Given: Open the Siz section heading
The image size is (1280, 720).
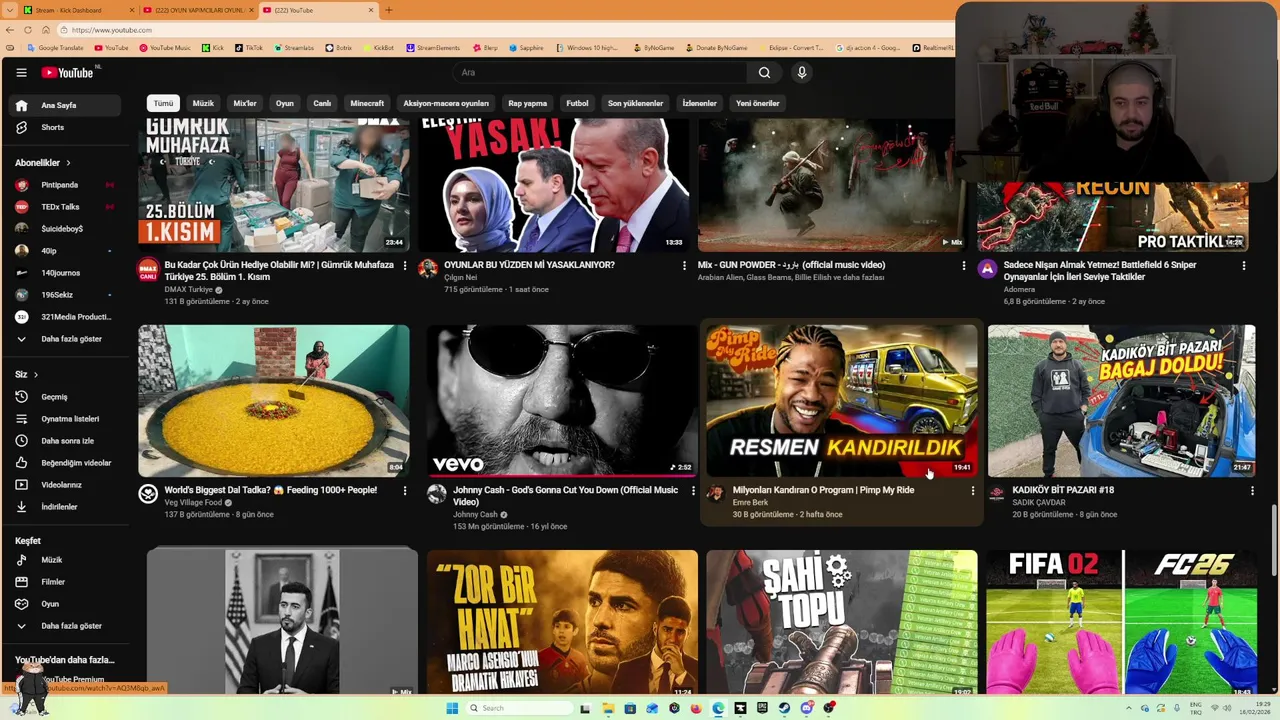Looking at the screenshot, I should click(x=26, y=374).
